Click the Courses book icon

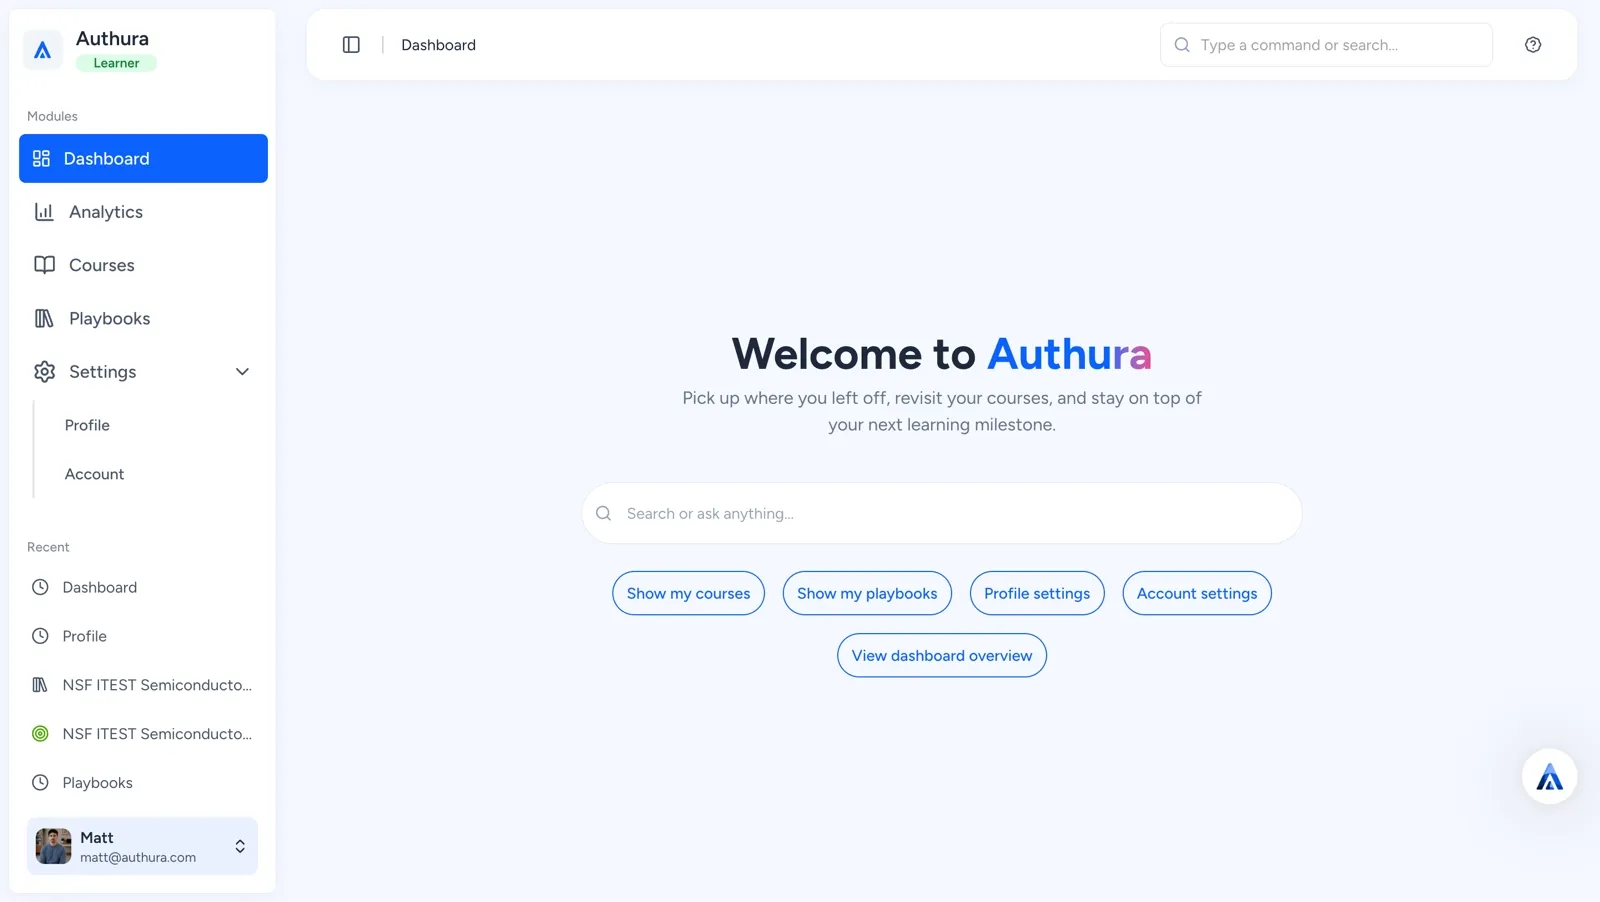tap(44, 265)
